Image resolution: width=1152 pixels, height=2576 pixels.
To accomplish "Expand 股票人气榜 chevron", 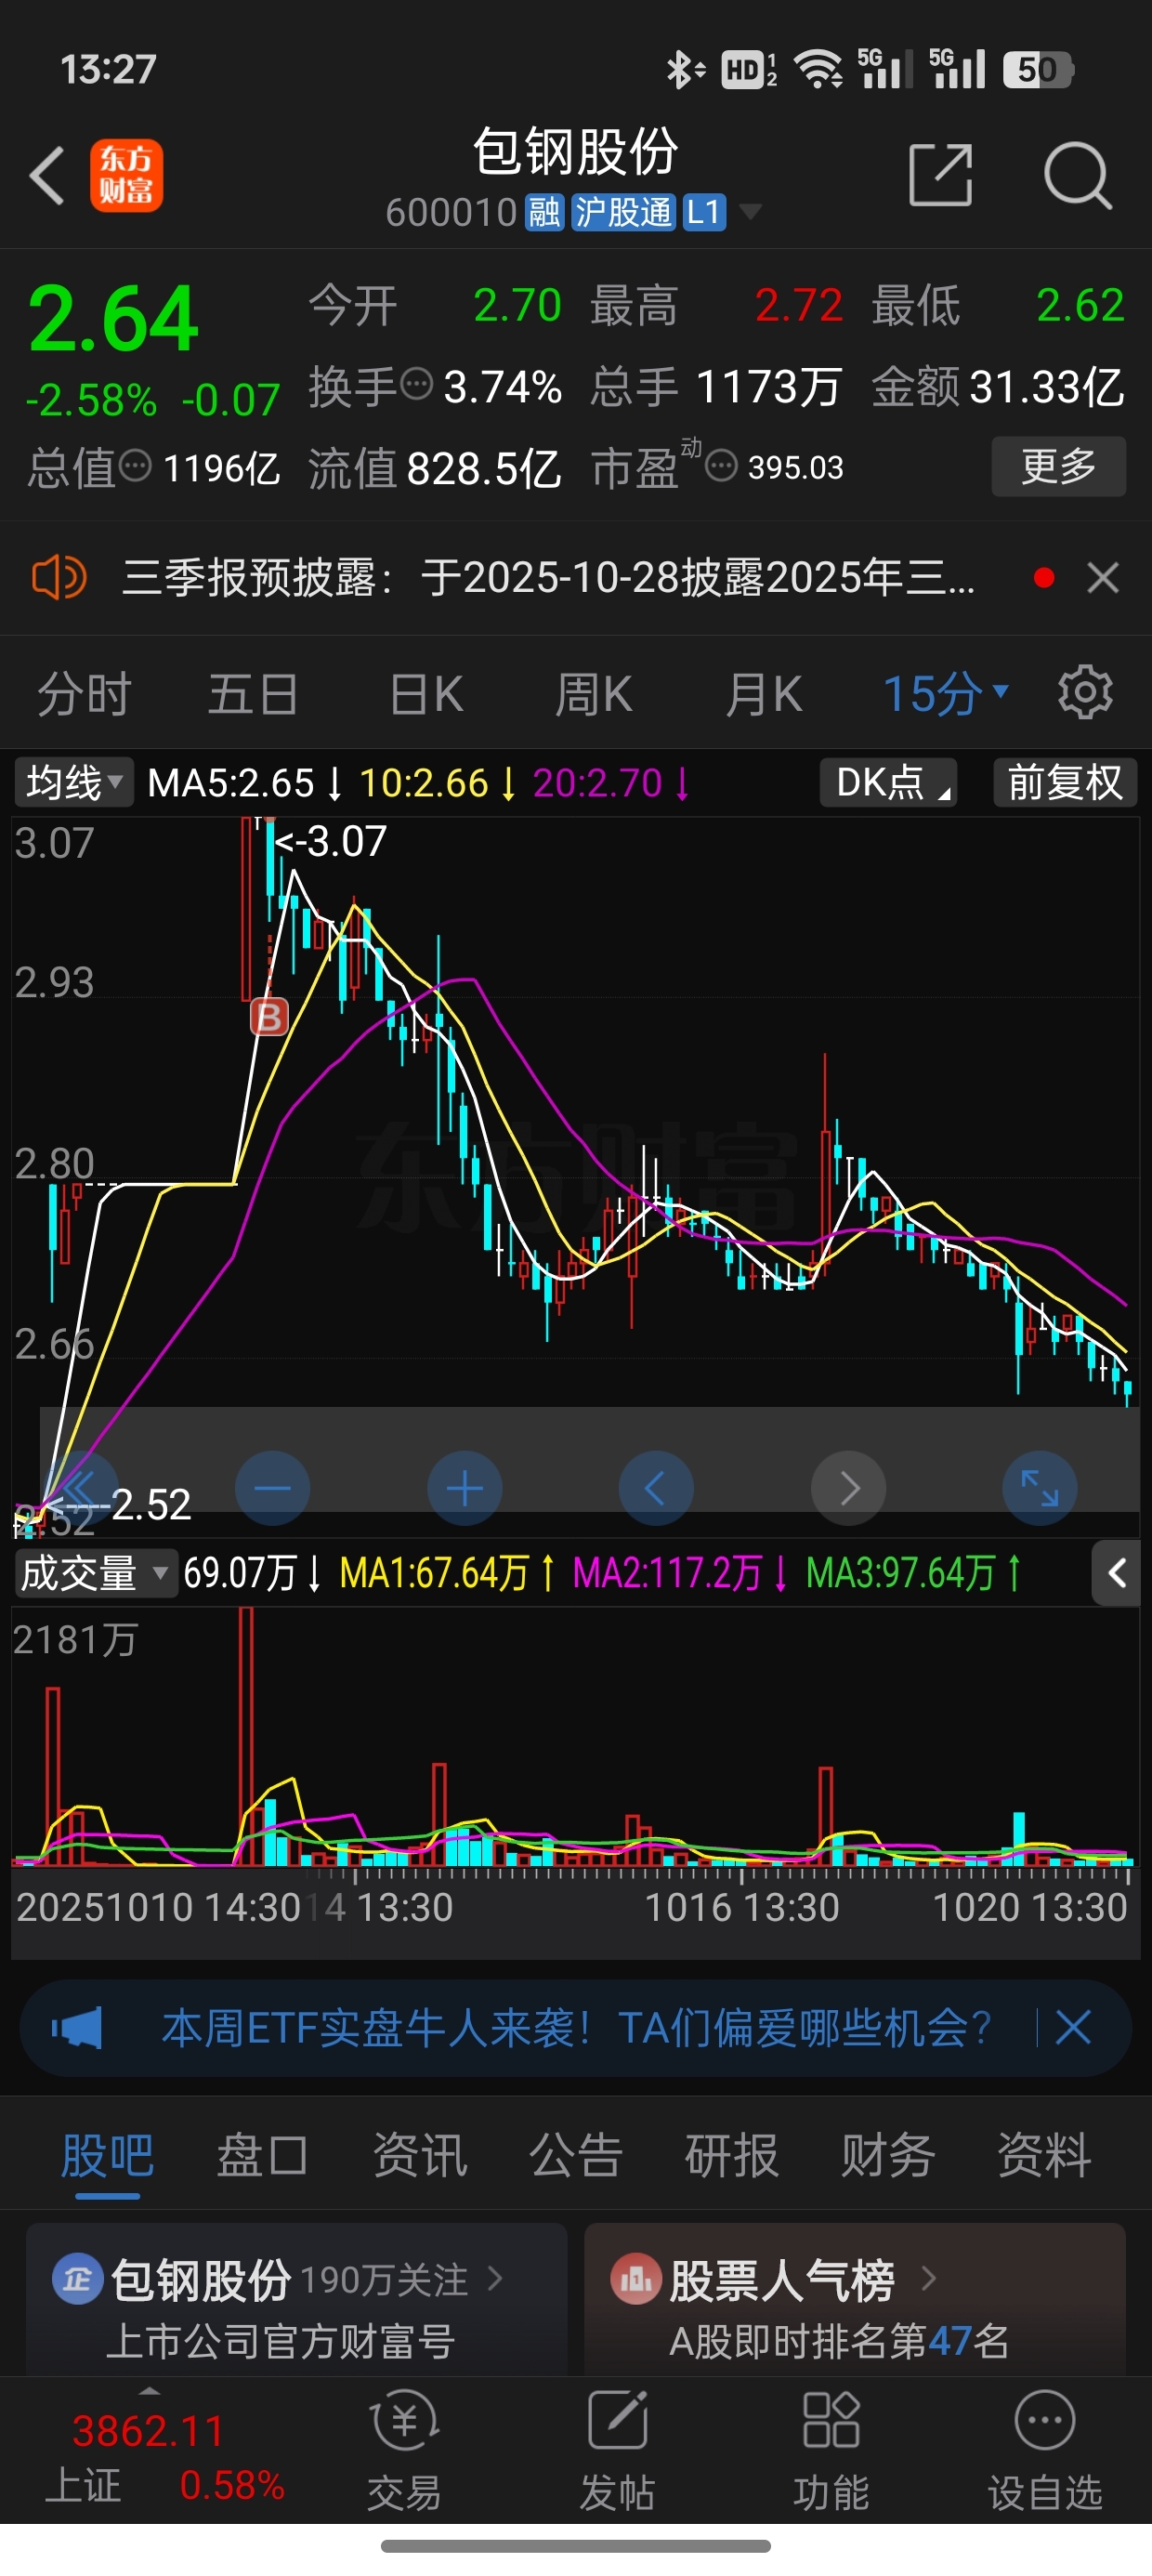I will (928, 2278).
